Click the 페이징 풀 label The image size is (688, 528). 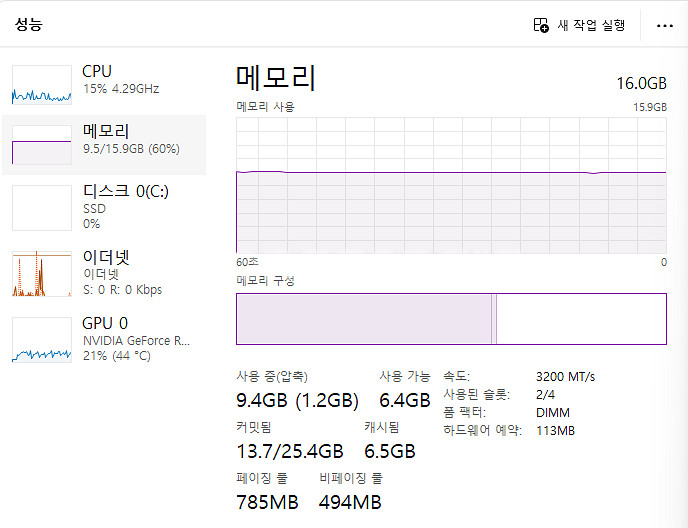[262, 478]
